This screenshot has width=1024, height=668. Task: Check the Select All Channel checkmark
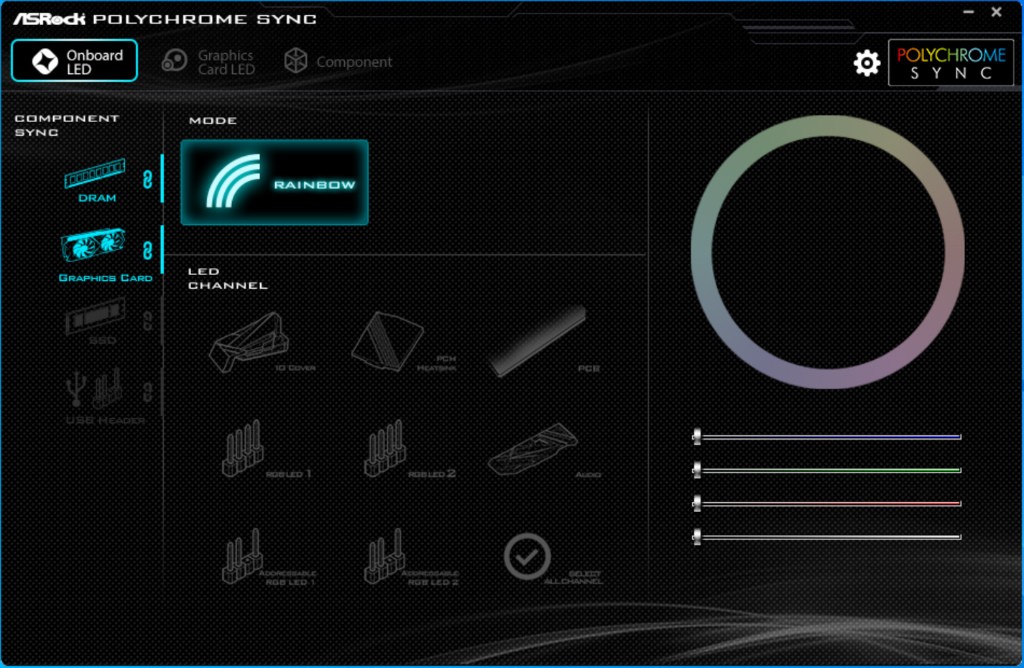(527, 555)
